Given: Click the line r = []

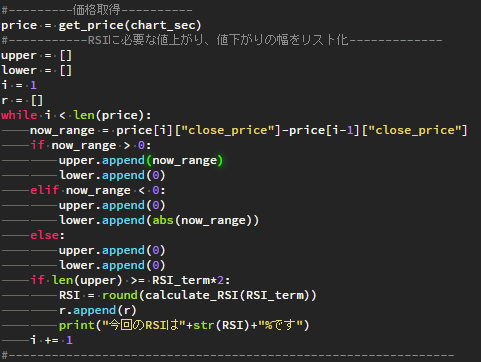Looking at the screenshot, I should (x=22, y=100).
